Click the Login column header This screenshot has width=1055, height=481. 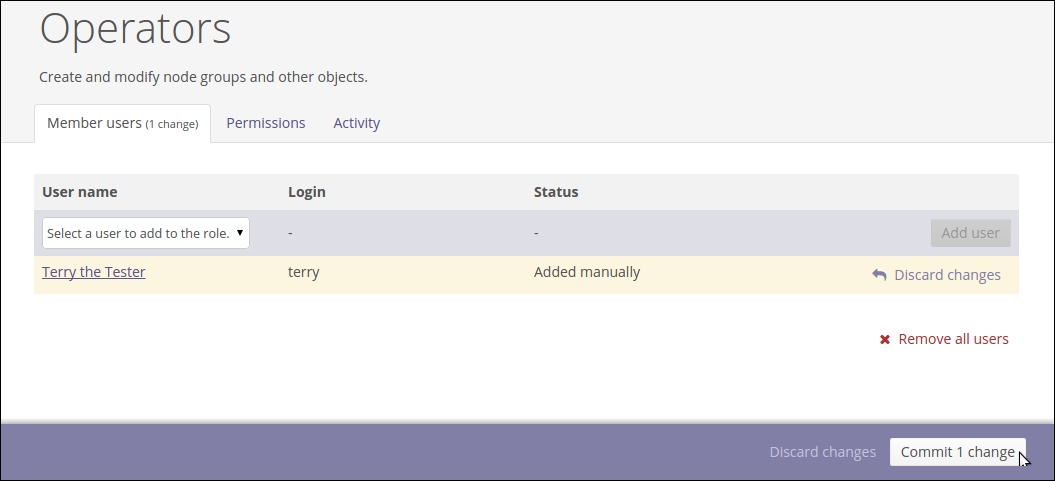[x=306, y=192]
